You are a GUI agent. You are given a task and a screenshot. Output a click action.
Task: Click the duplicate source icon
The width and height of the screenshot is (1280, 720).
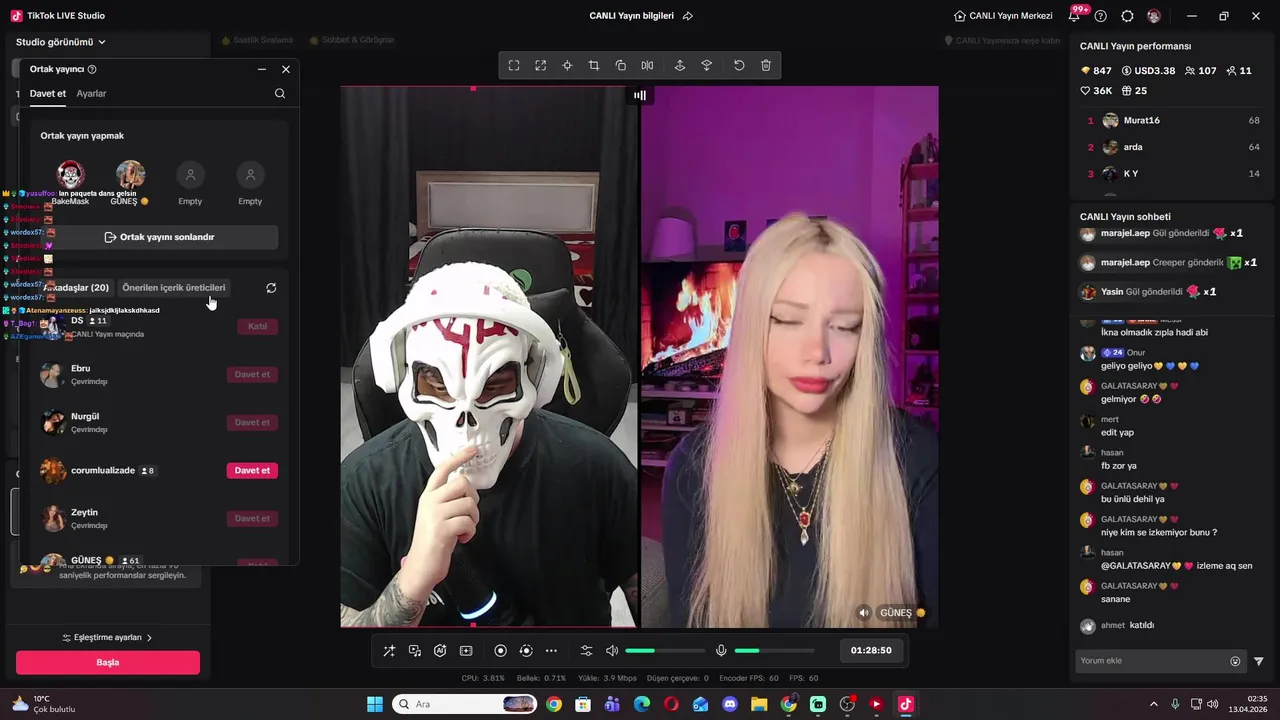pyautogui.click(x=621, y=65)
